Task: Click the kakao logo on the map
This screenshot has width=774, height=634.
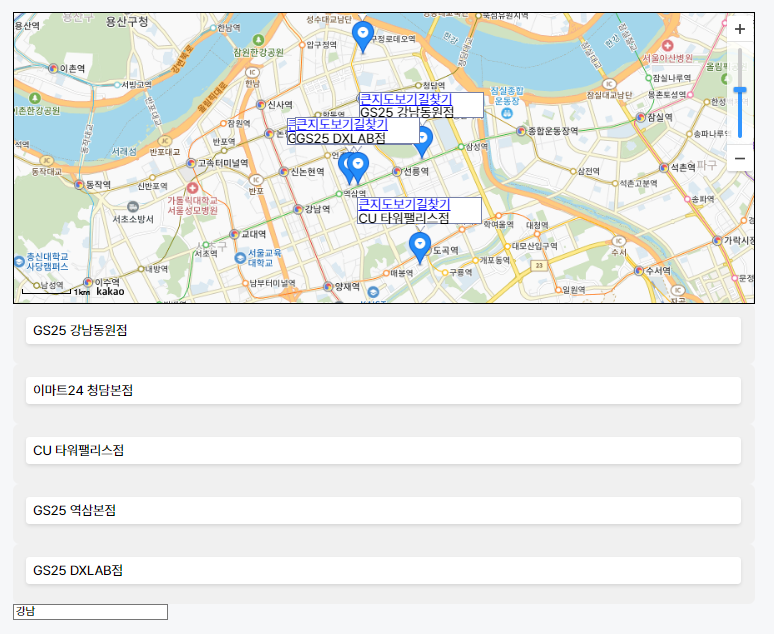Action: click(111, 291)
